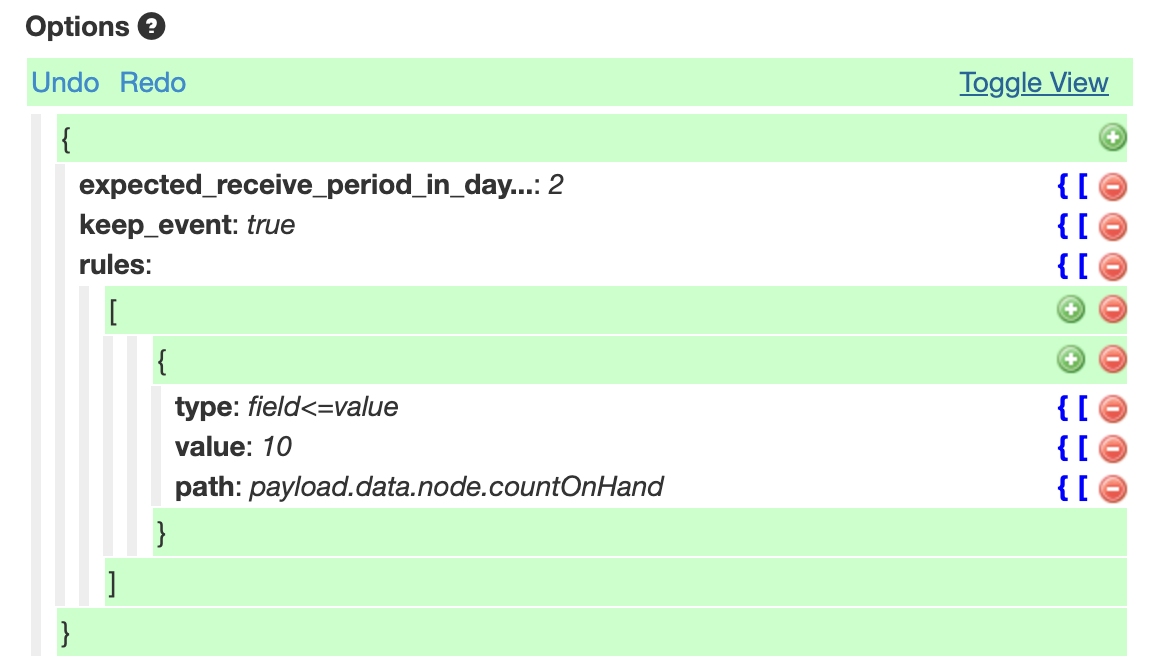Add a key using root object's plus icon
The image size is (1156, 670).
1113,137
